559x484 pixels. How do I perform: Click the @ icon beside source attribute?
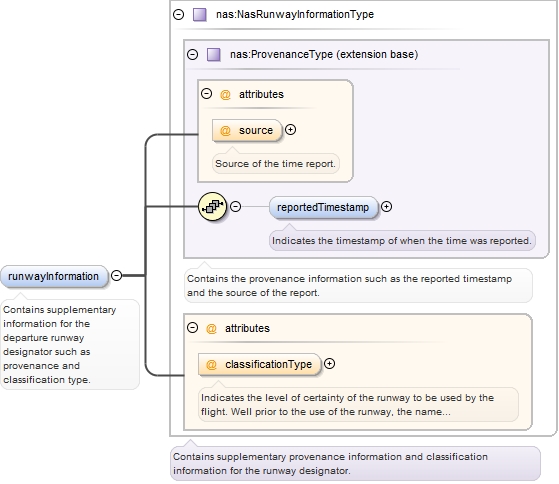click(225, 130)
